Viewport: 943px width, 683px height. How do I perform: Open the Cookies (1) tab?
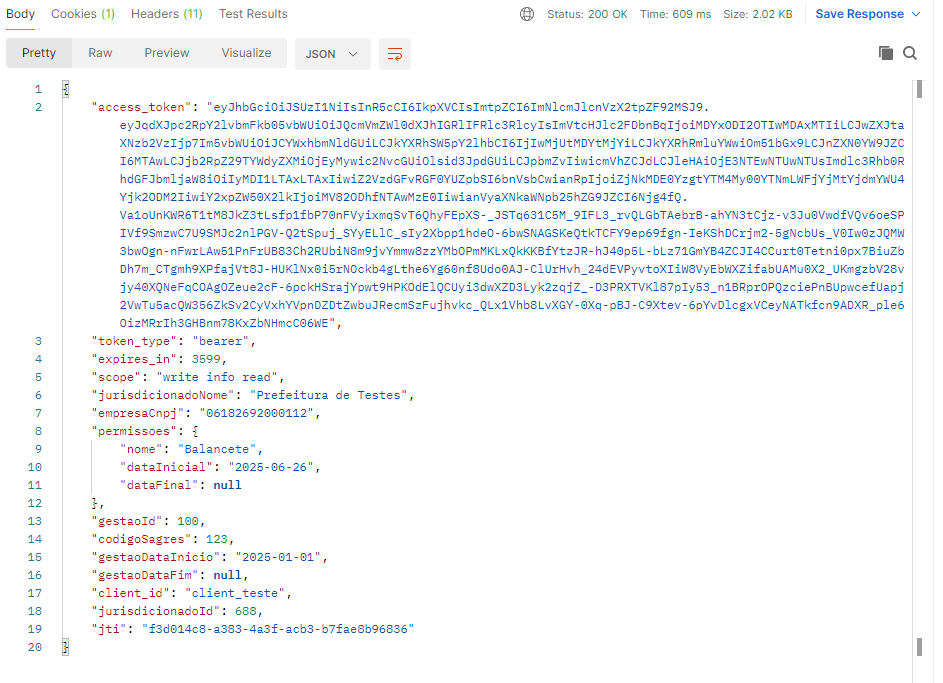tap(83, 14)
